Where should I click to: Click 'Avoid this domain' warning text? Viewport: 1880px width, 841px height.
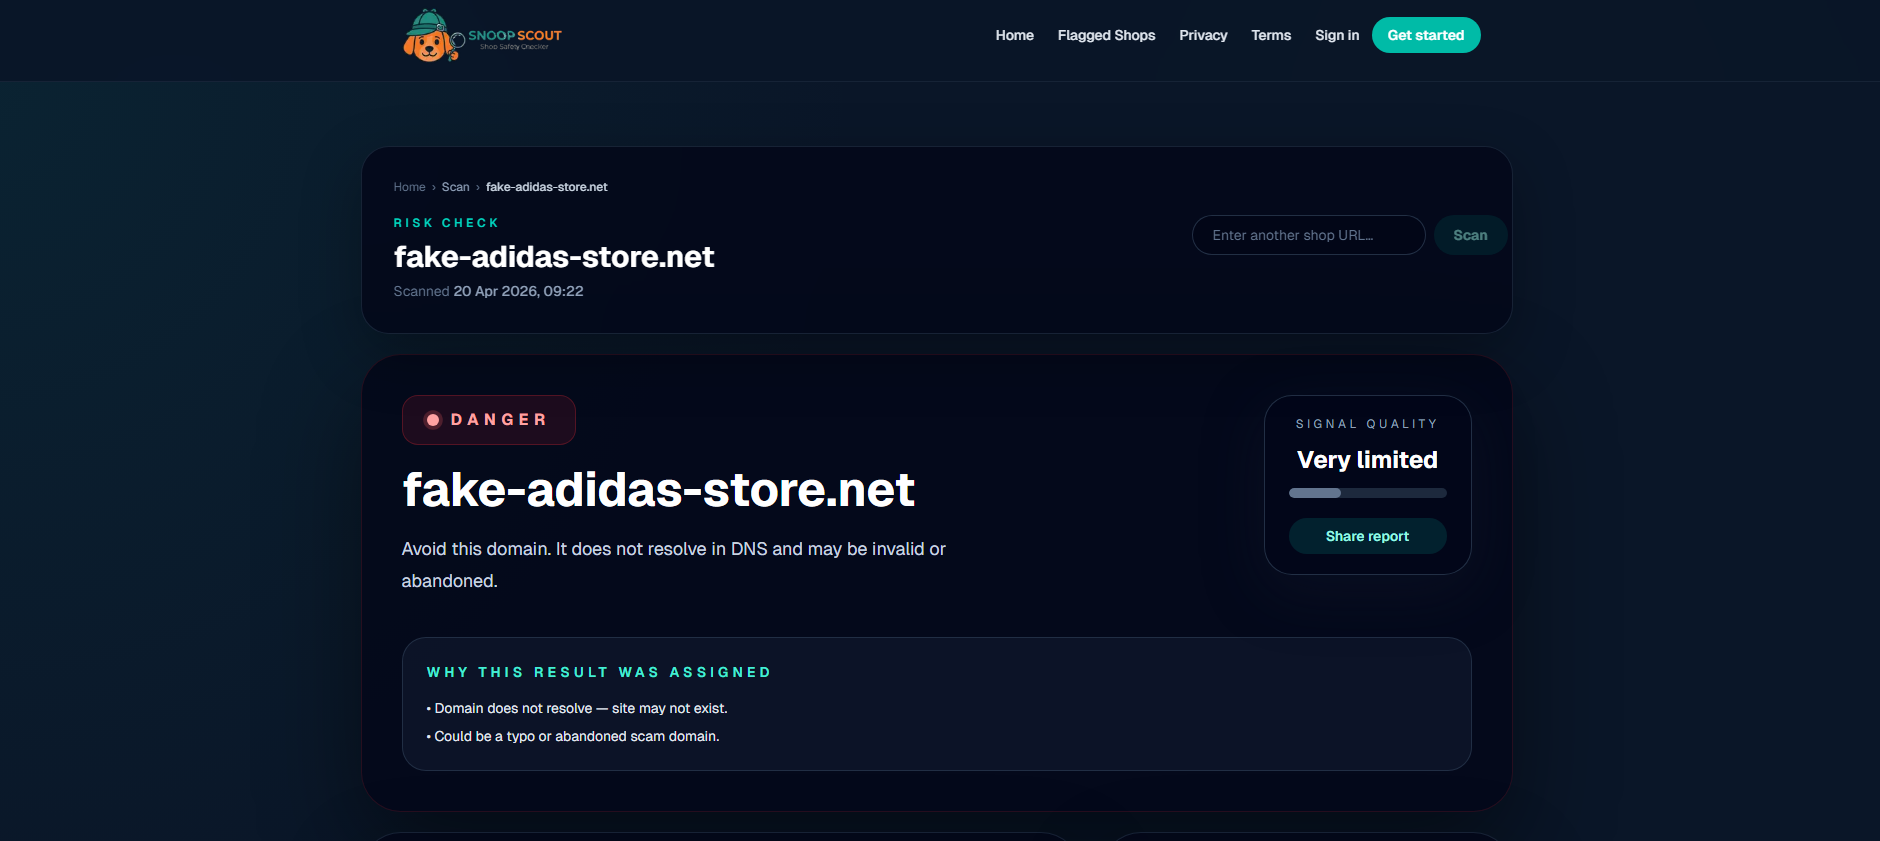(x=673, y=565)
